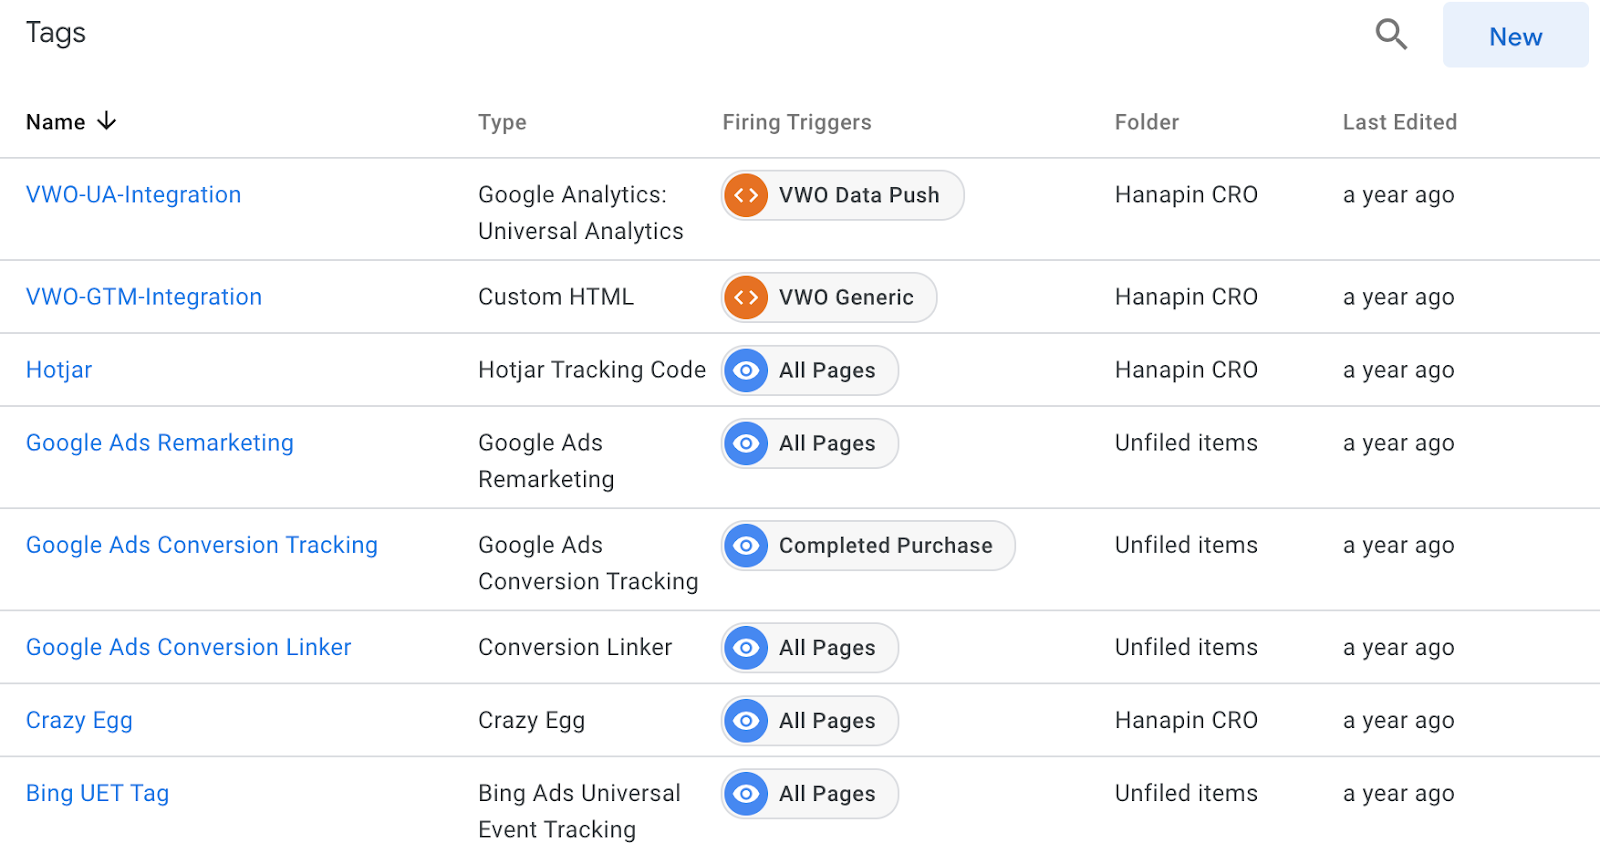The height and width of the screenshot is (854, 1600).
Task: Click the eye icon in the Bing UET Tag row
Action: [x=746, y=794]
